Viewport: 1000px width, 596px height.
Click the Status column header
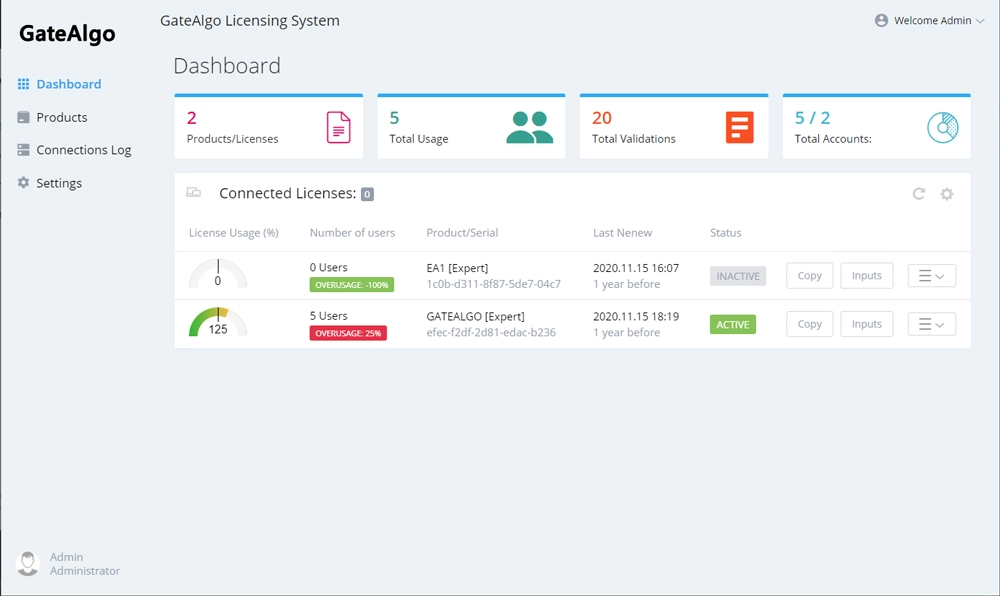[x=726, y=233]
